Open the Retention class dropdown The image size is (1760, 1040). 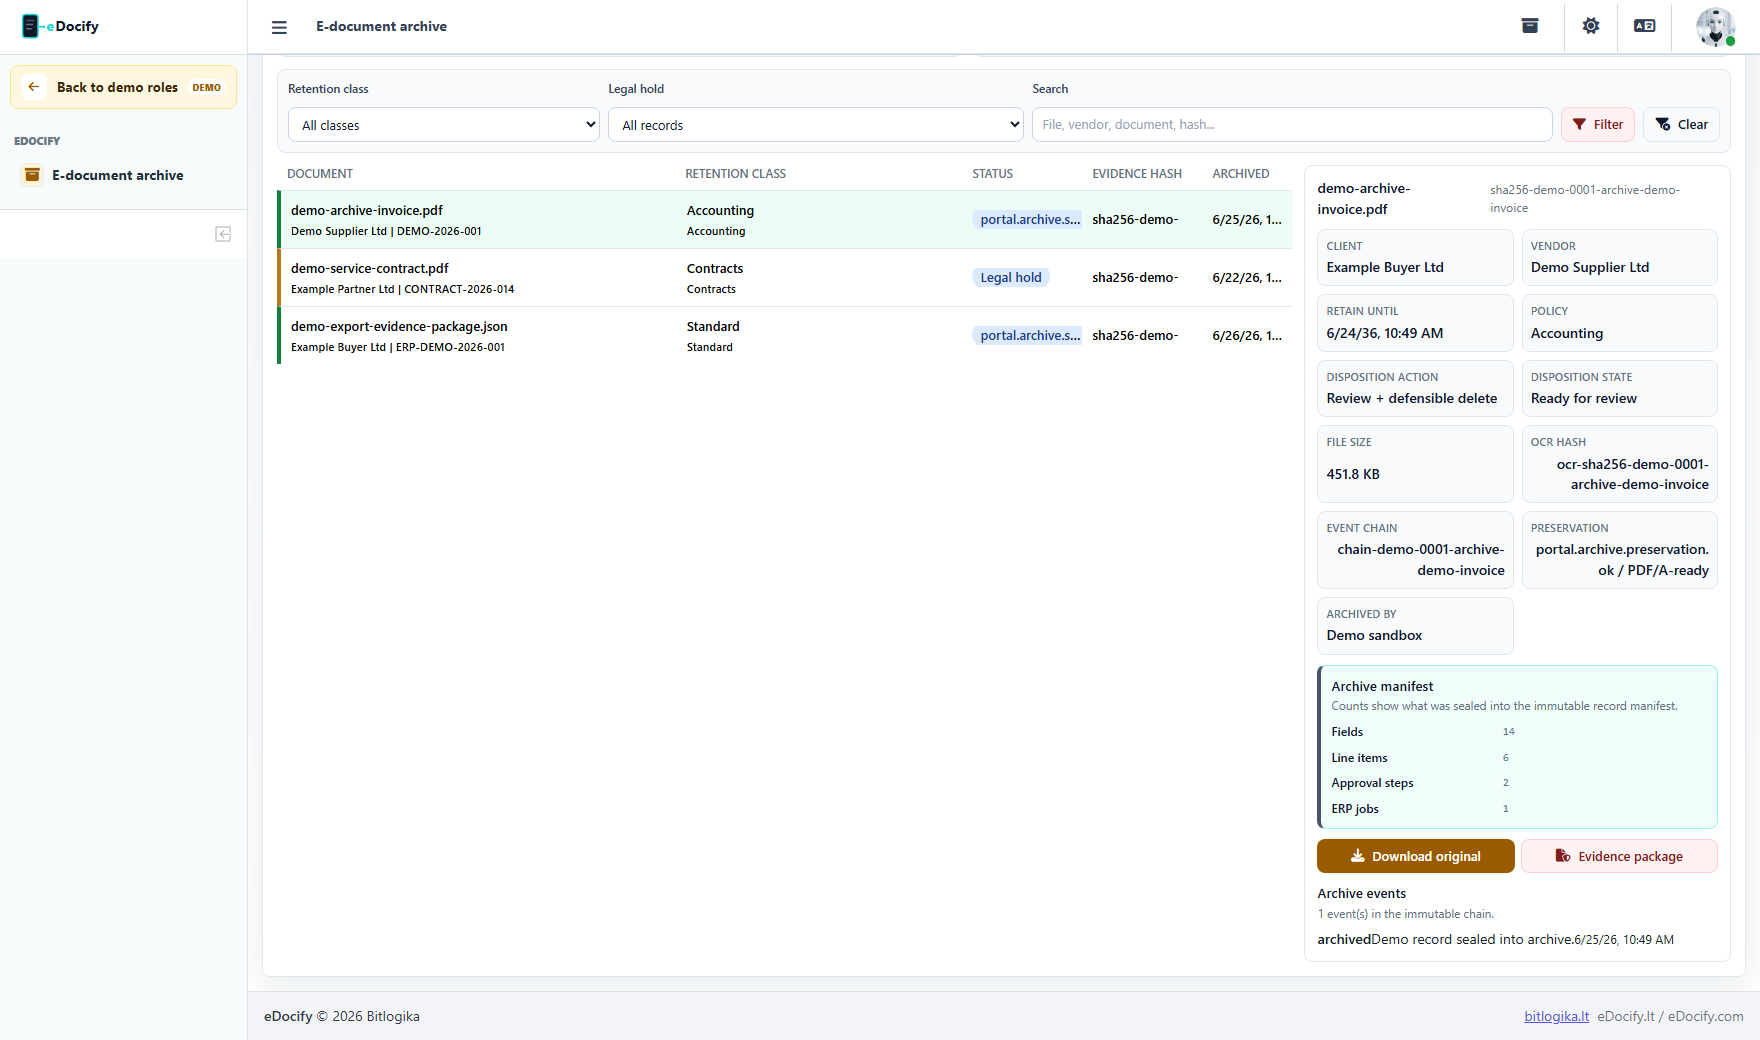tap(444, 125)
